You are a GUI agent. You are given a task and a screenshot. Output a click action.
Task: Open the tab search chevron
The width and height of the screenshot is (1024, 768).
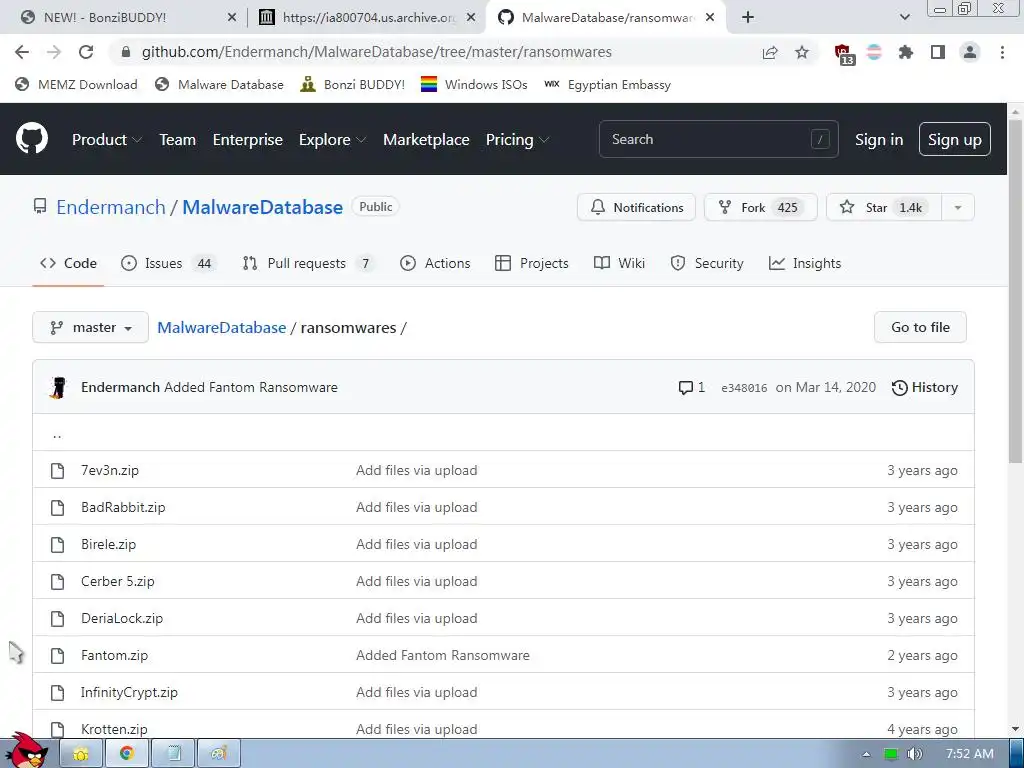point(904,18)
